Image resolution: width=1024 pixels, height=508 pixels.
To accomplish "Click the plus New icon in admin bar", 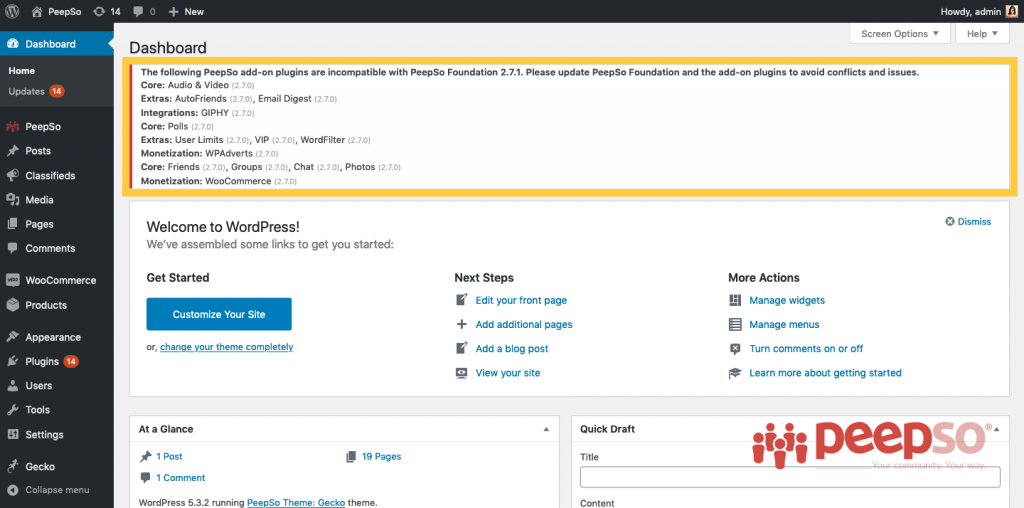I will point(173,11).
